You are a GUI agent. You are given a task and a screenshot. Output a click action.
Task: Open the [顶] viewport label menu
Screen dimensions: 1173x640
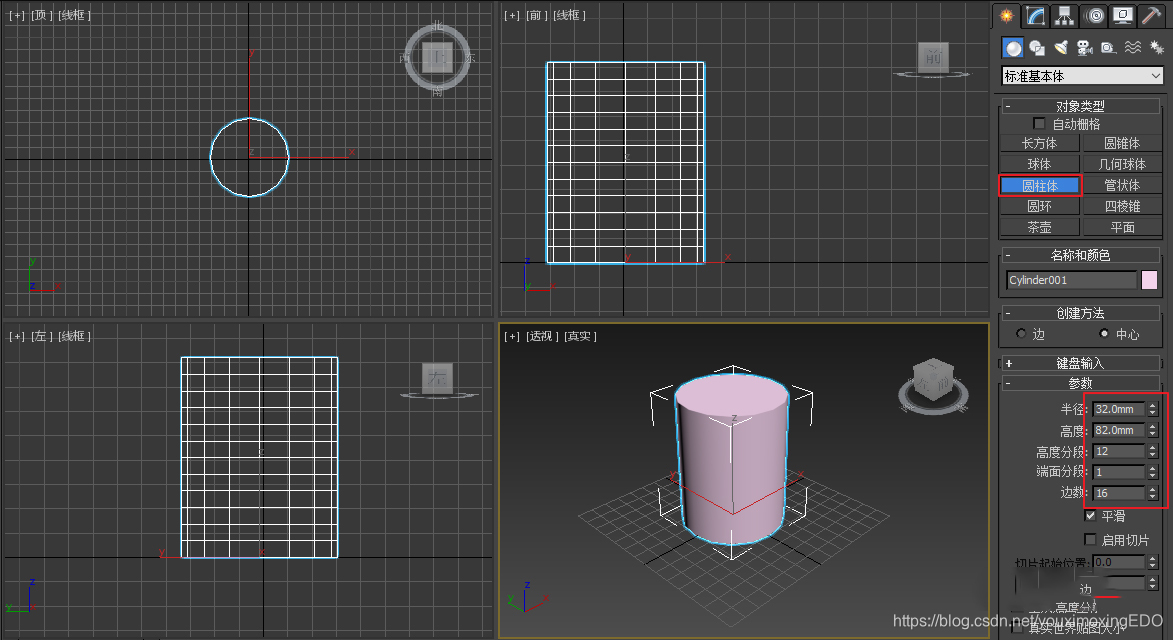pyautogui.click(x=40, y=15)
